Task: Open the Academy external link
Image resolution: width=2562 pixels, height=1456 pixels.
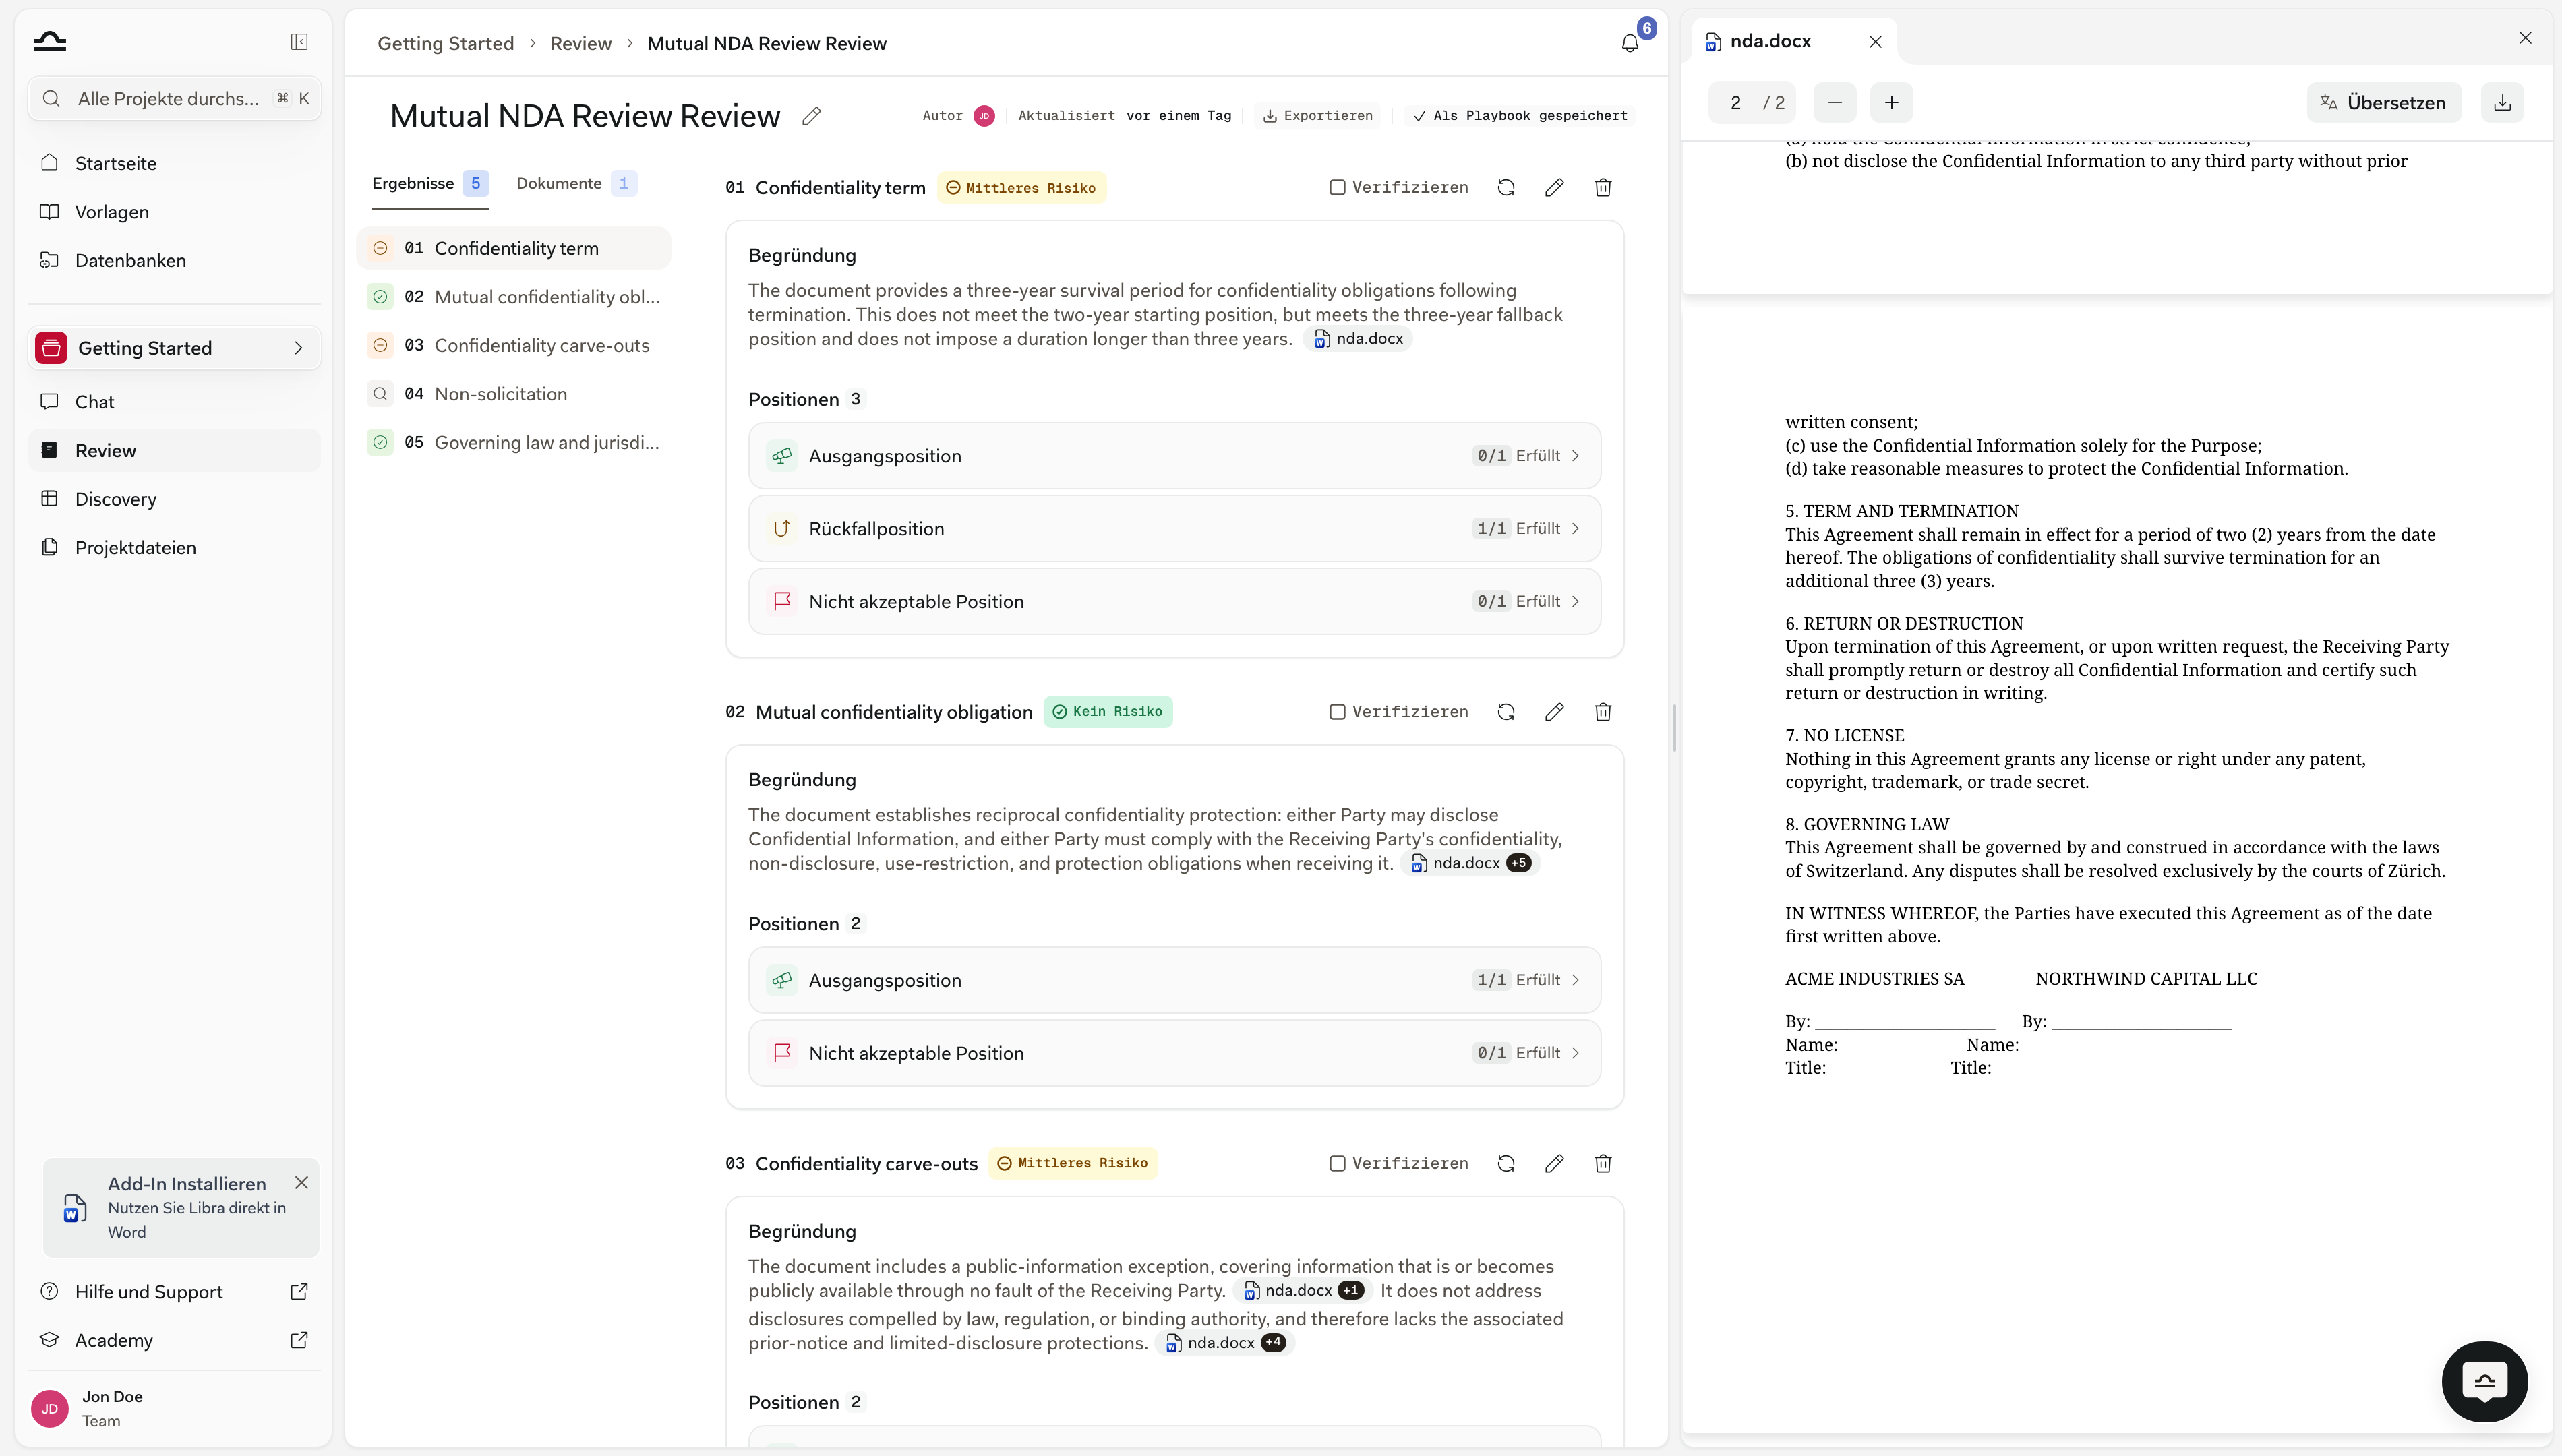Action: 175,1340
